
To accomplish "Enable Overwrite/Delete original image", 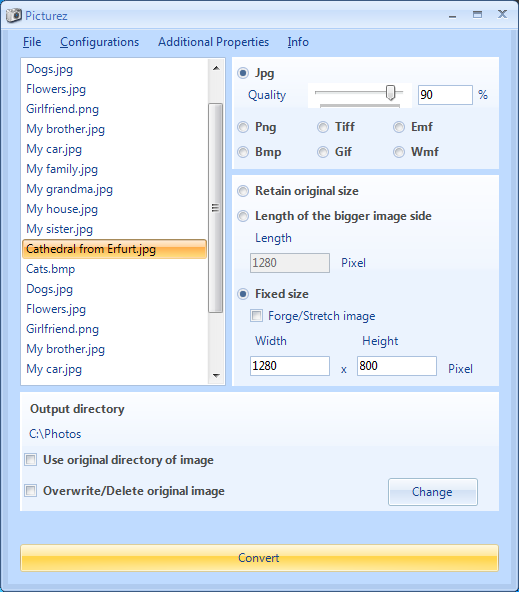I will [31, 491].
